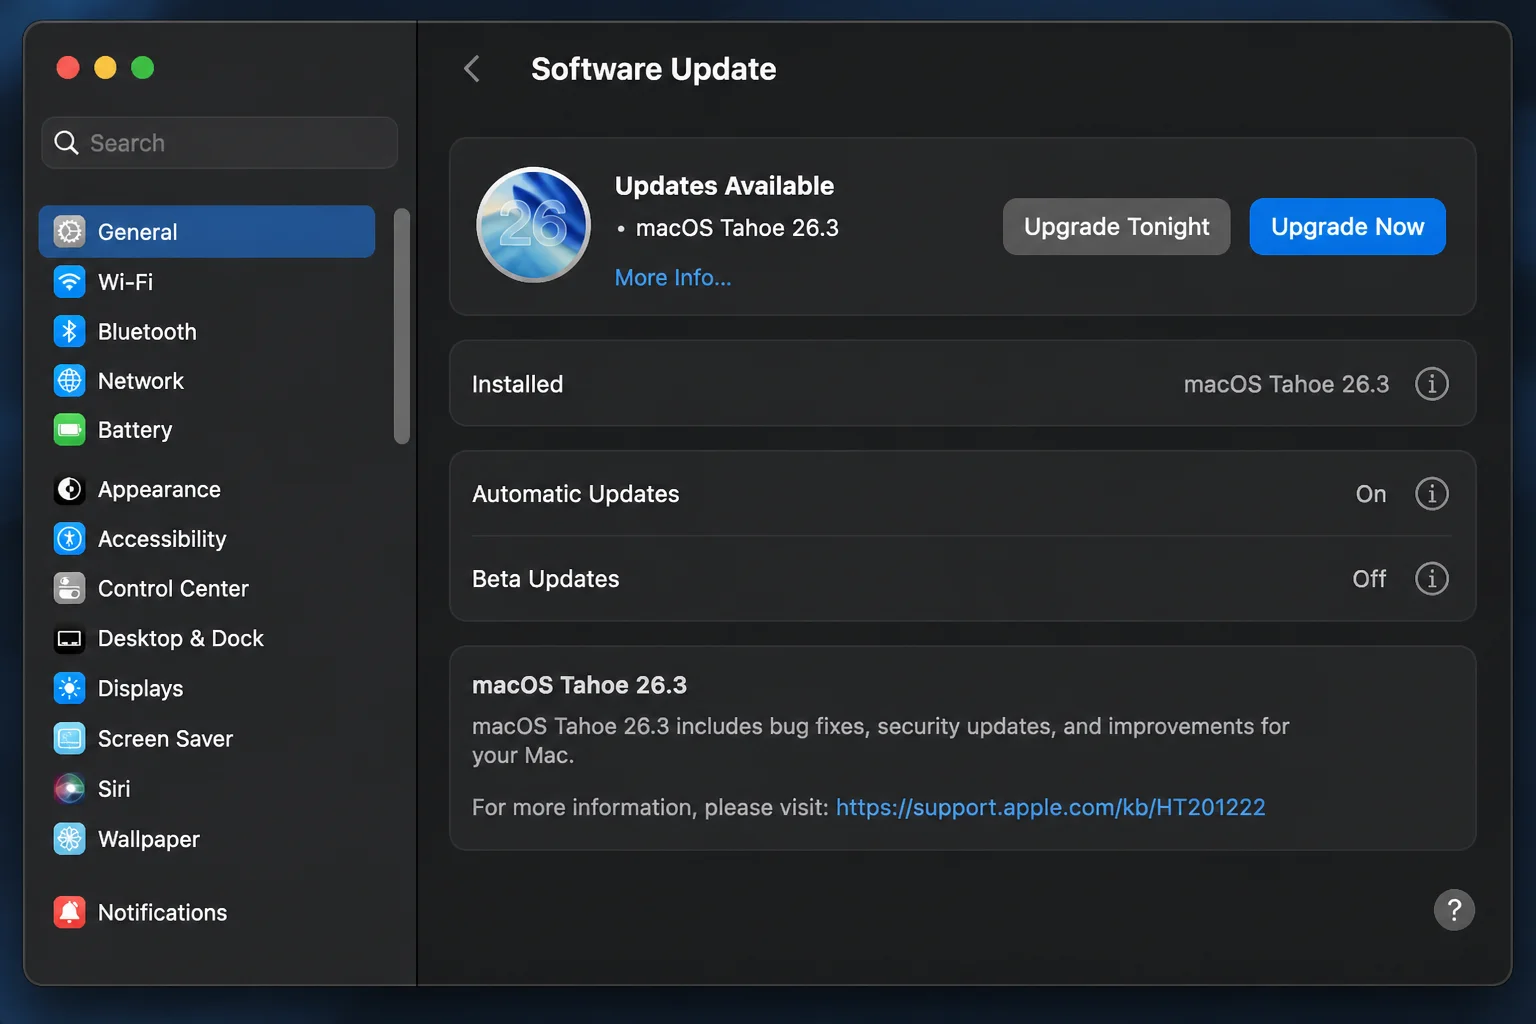The image size is (1536, 1024).
Task: Go back with the chevron arrow
Action: tap(472, 69)
